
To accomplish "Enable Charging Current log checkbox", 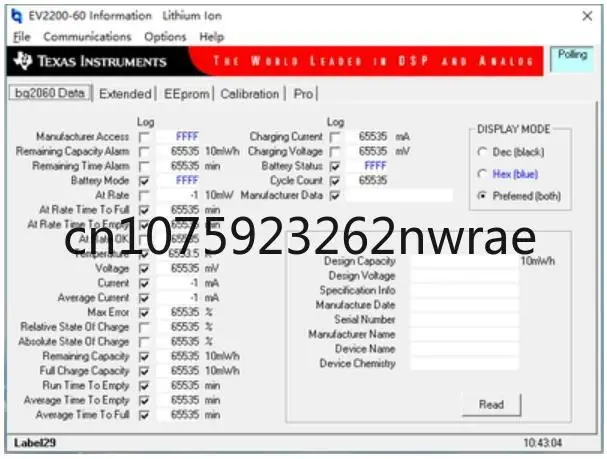I will point(334,137).
